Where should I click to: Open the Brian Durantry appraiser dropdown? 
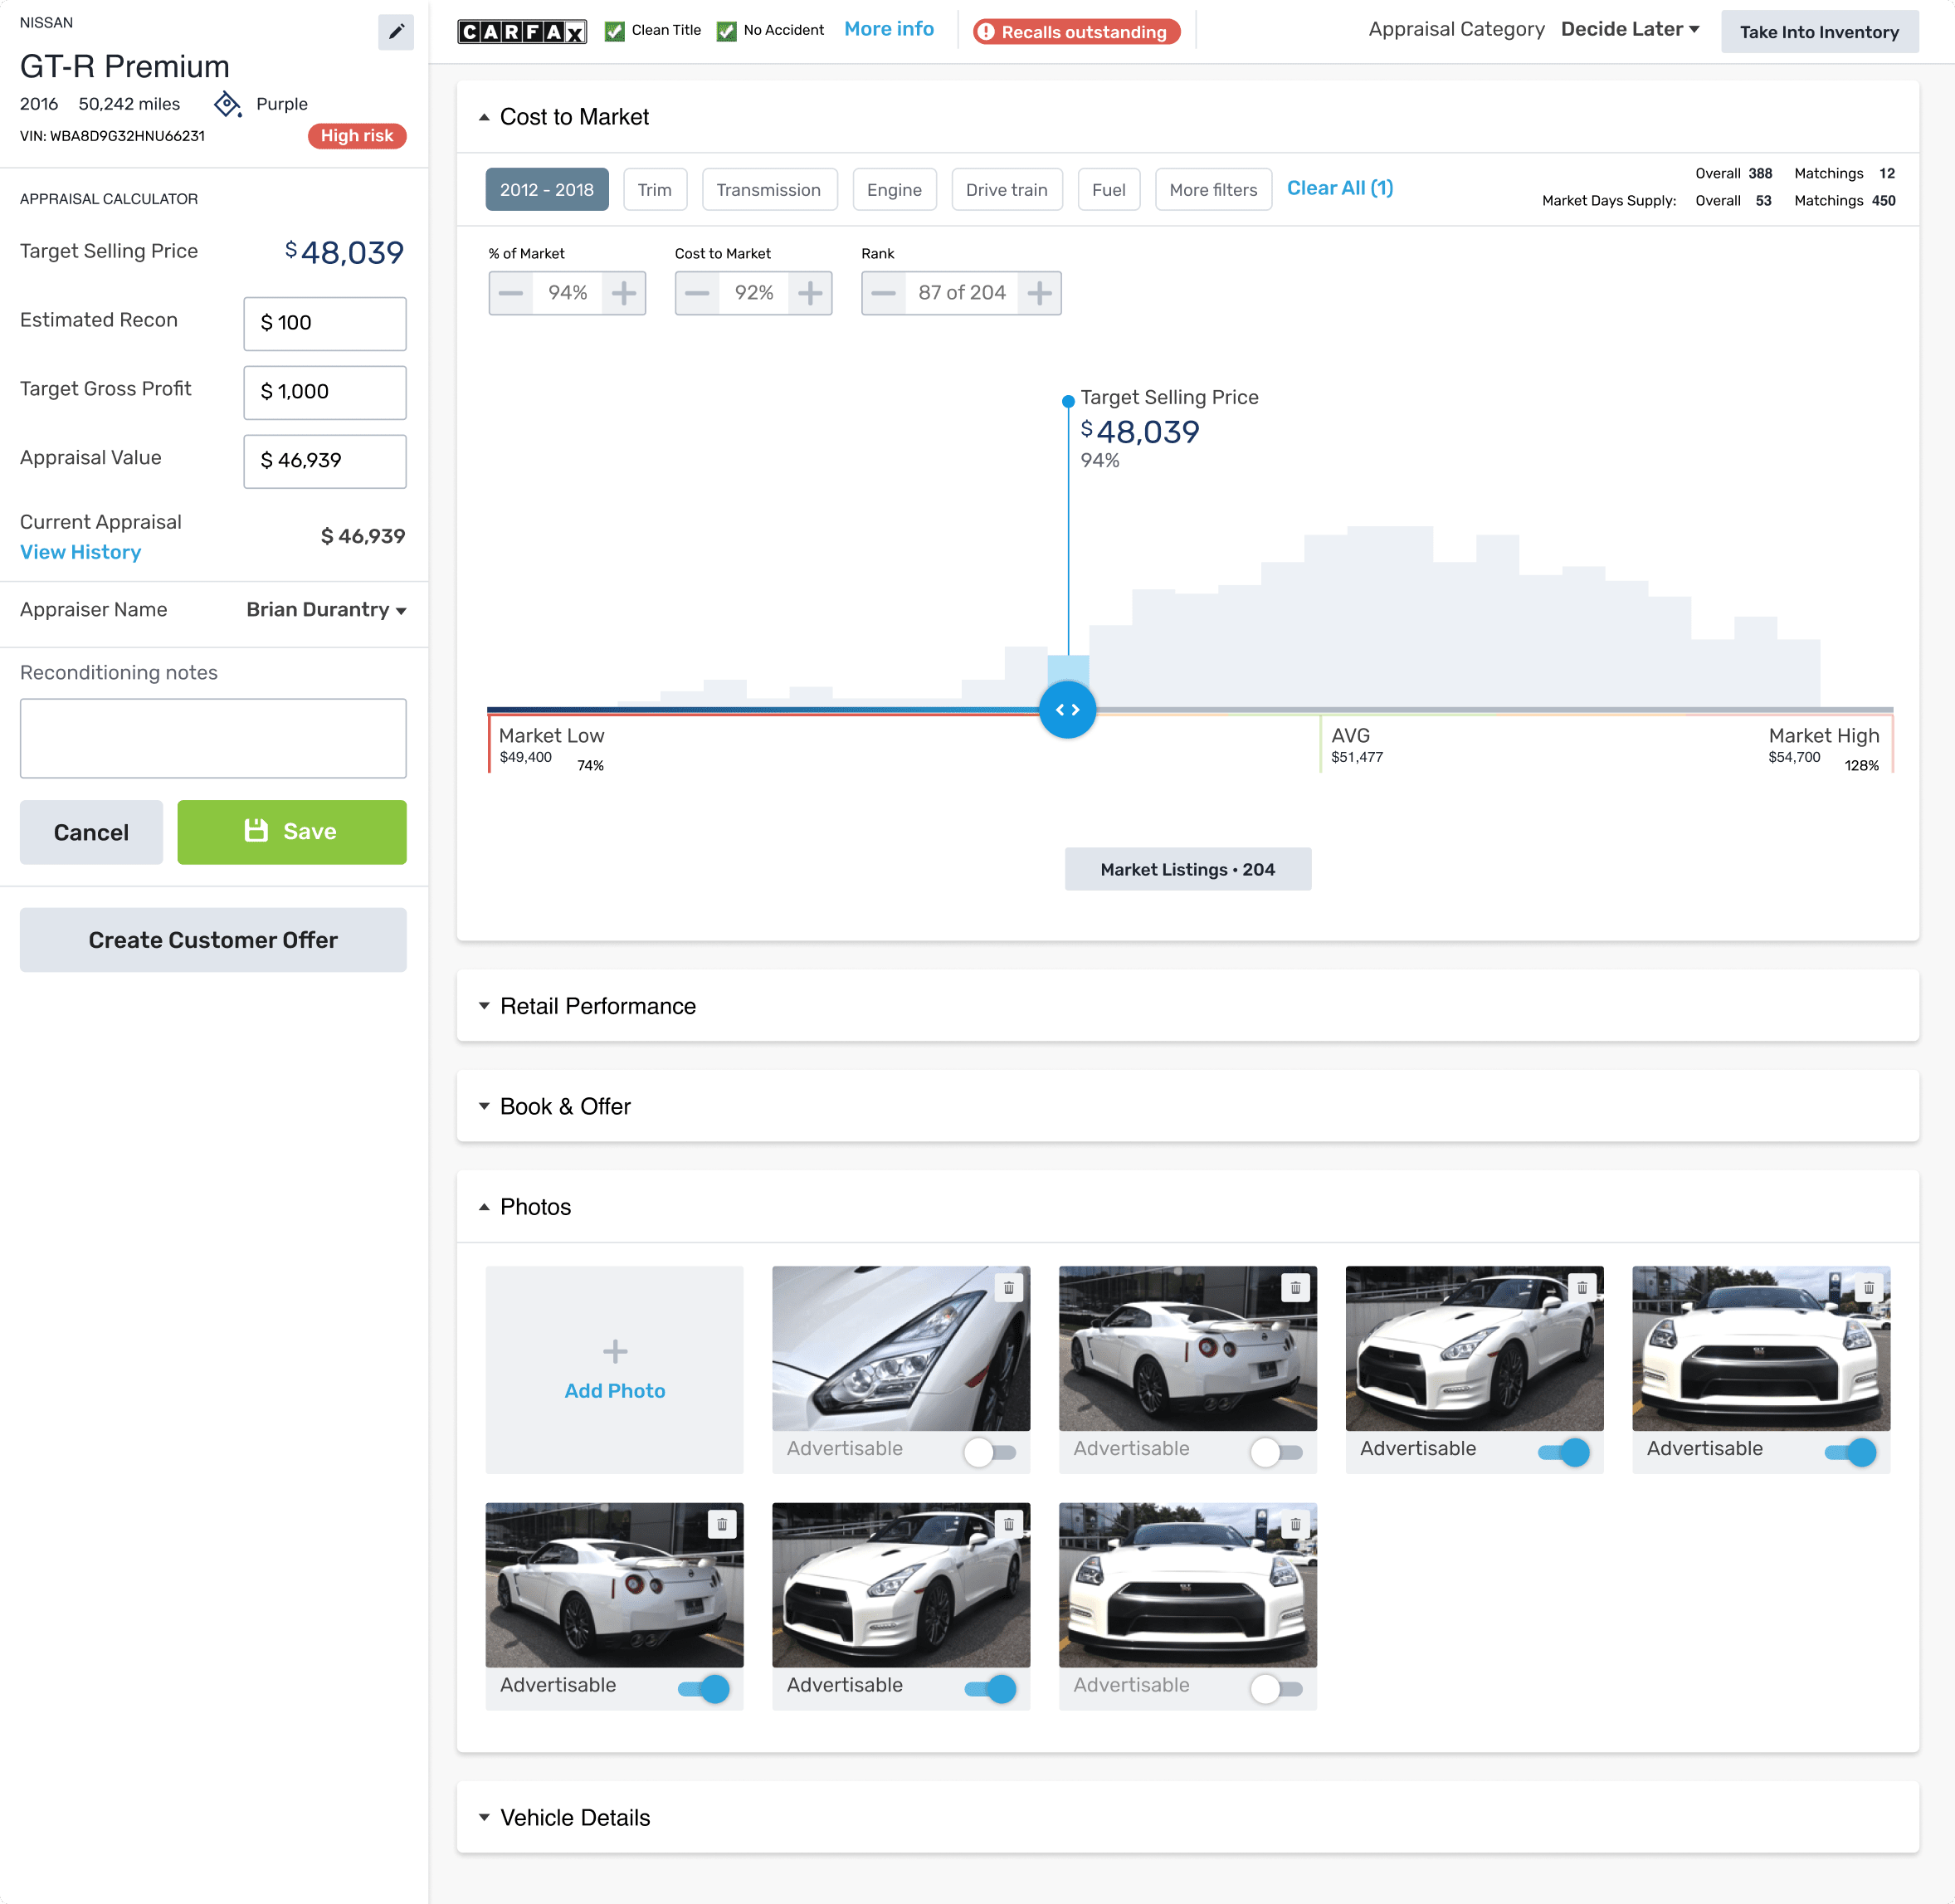[x=326, y=610]
